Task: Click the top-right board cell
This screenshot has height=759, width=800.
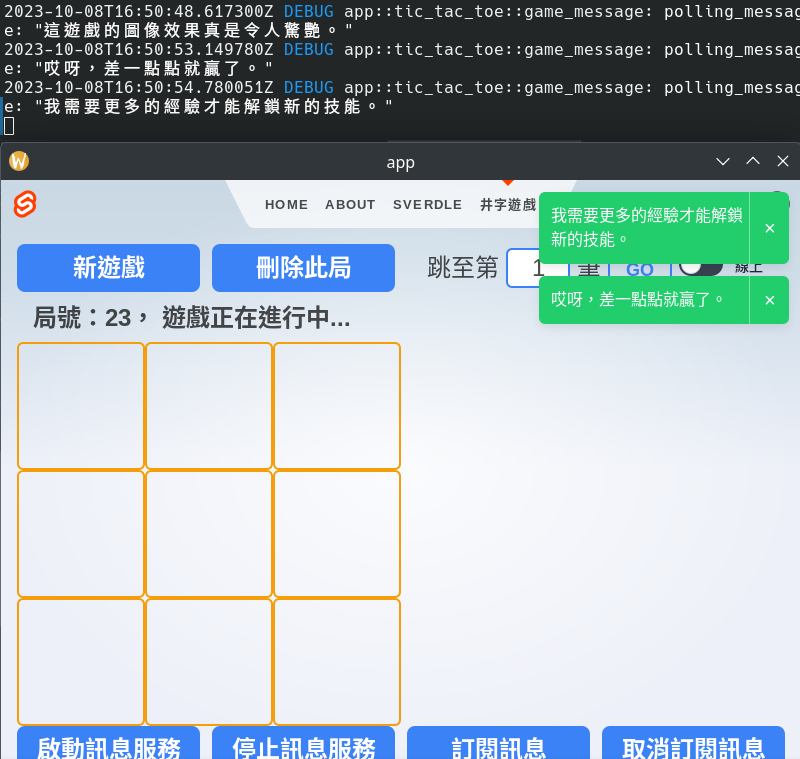Action: coord(337,406)
